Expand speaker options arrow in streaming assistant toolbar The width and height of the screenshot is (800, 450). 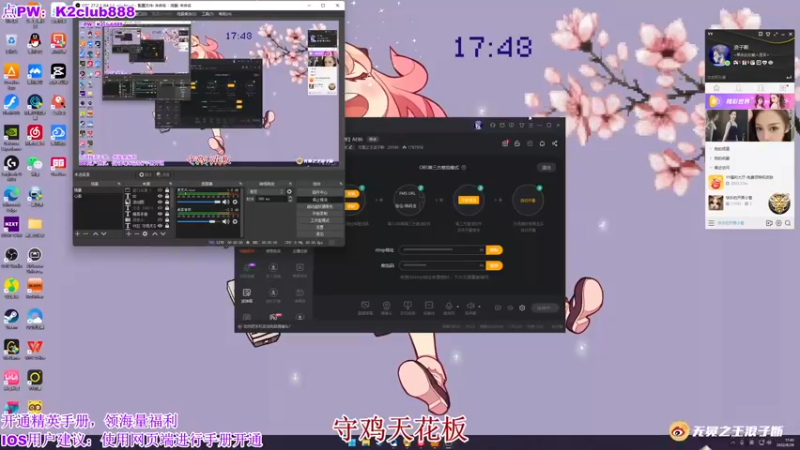coord(479,307)
